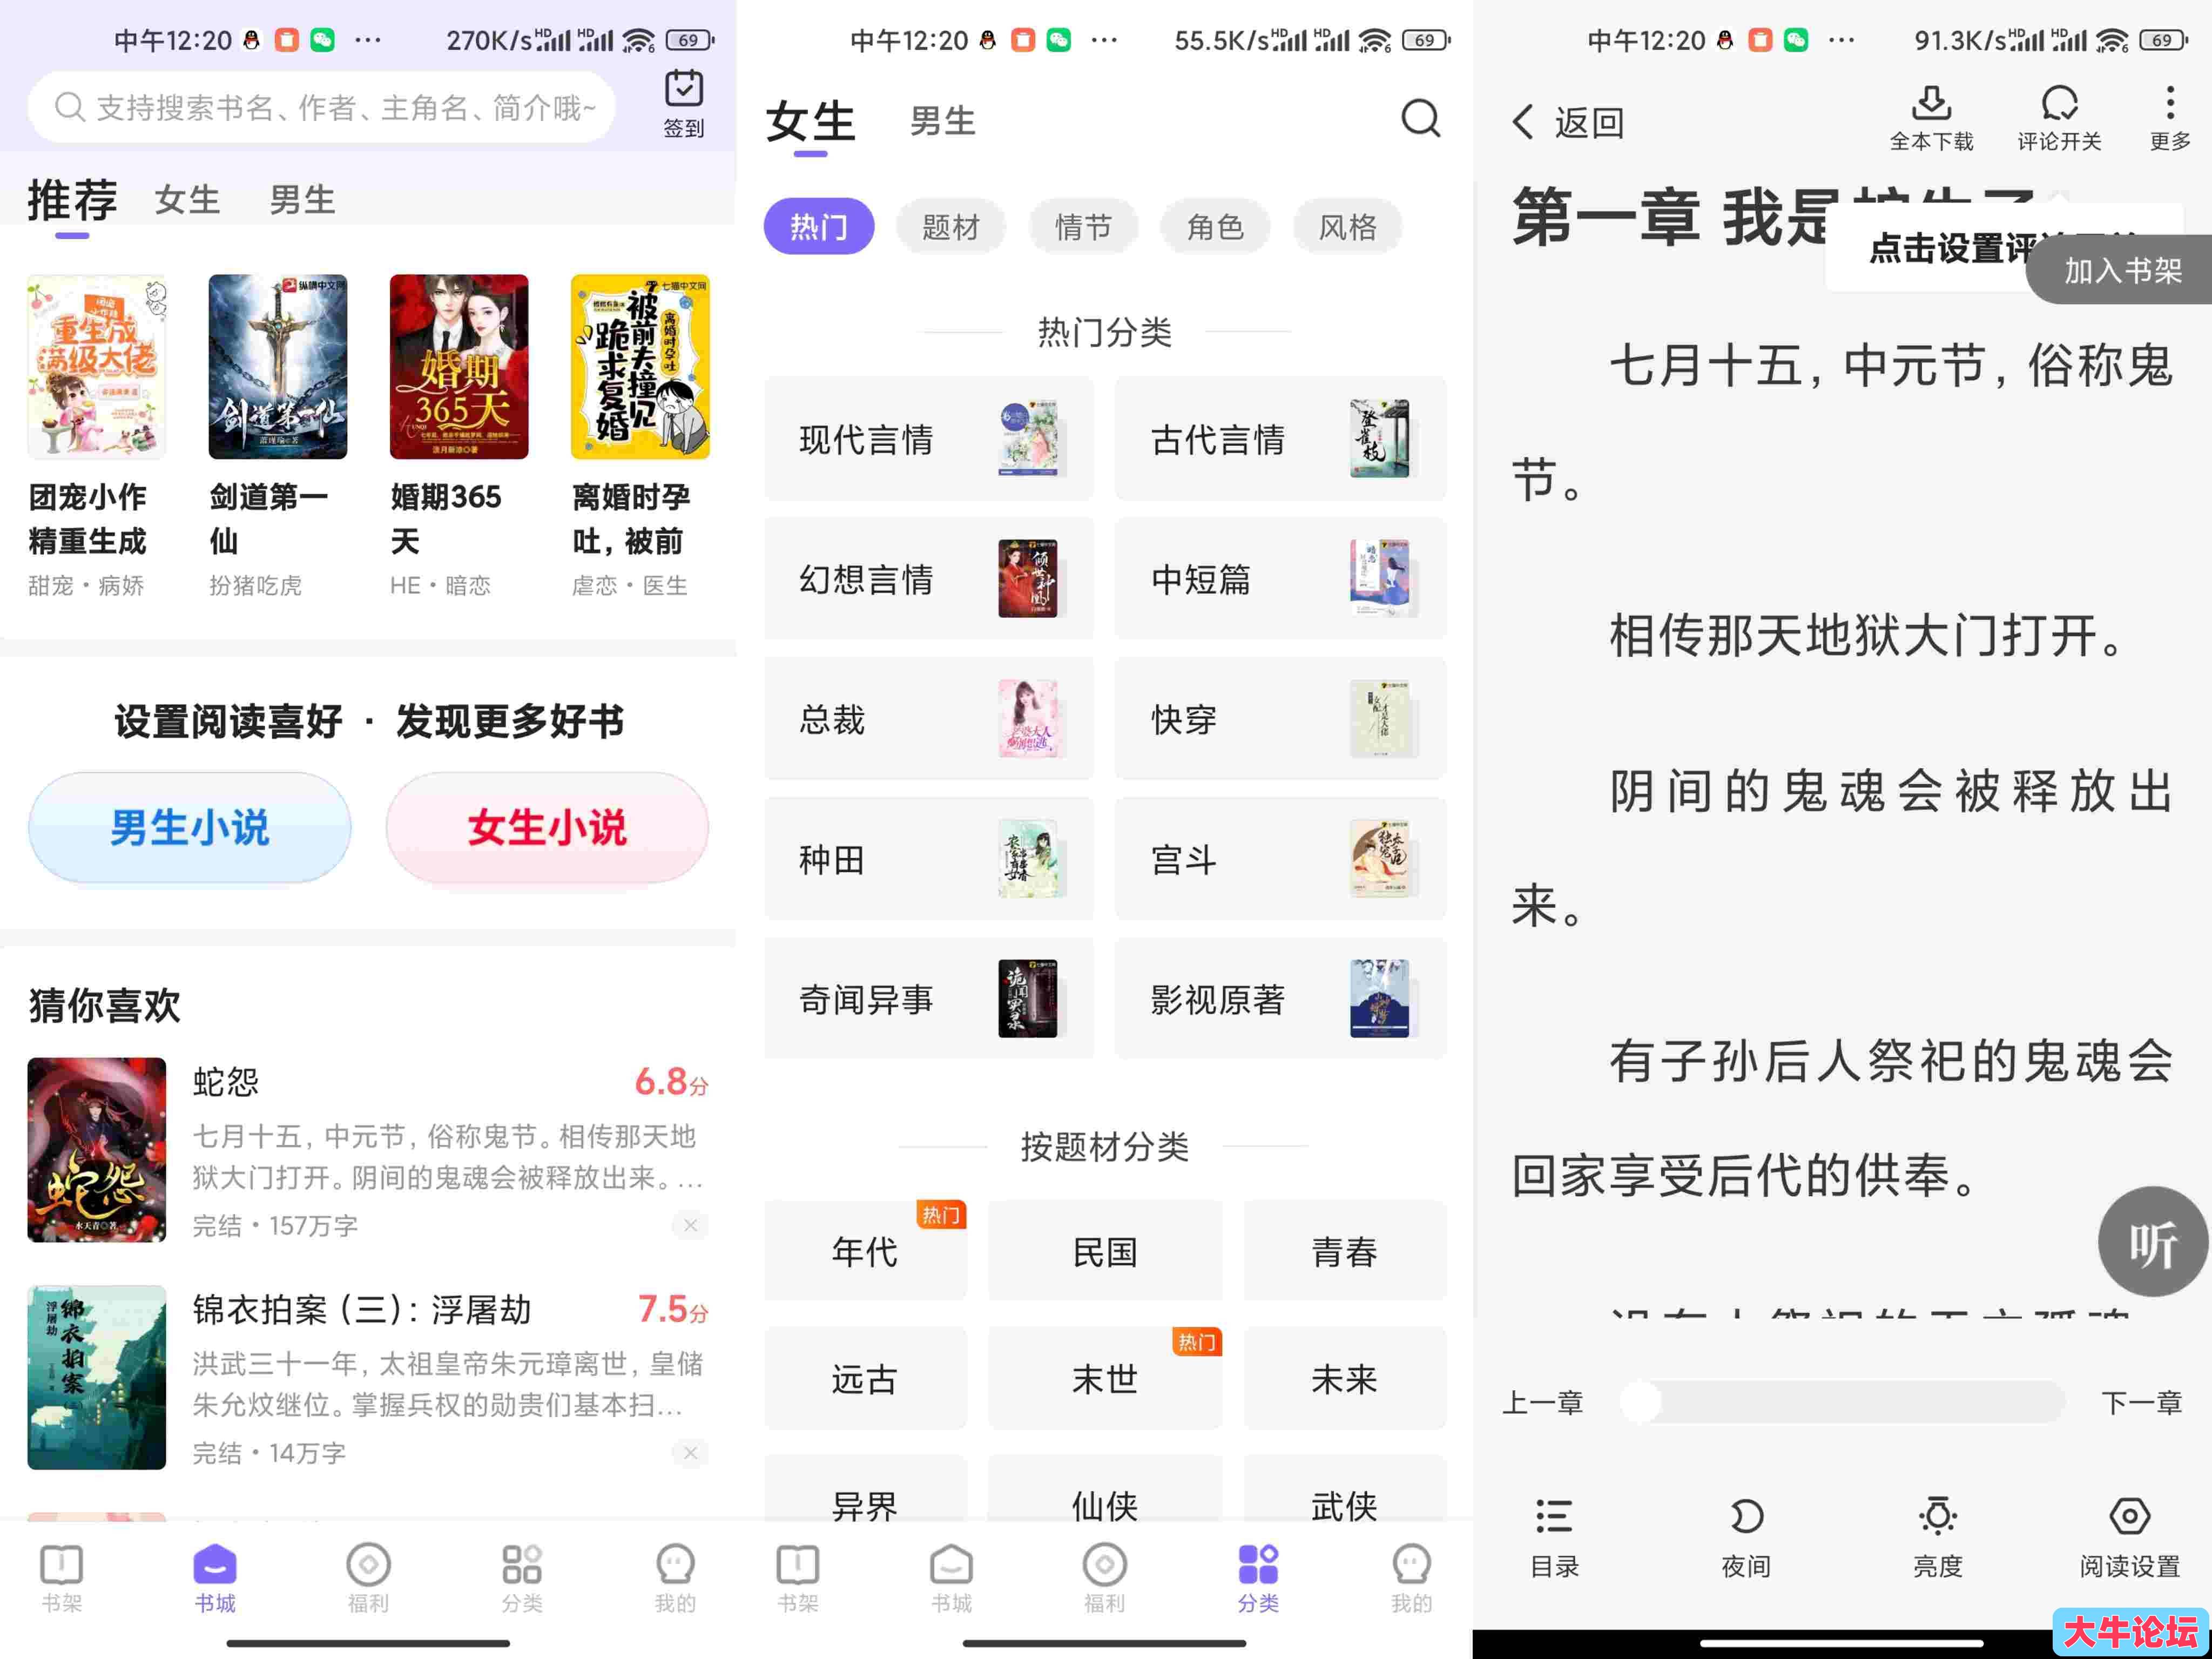Tap the round 听 listen button

2152,1243
